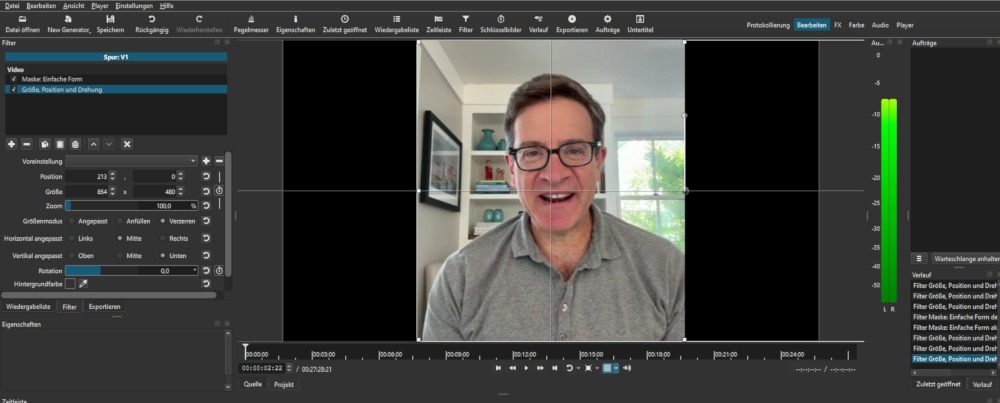Open the Schlüsselbilder keyframes panel

[500, 23]
